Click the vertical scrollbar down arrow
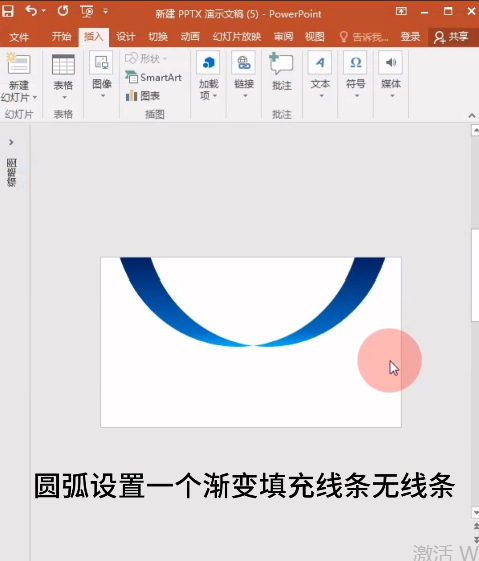Viewport: 479px width, 561px height. [475, 513]
